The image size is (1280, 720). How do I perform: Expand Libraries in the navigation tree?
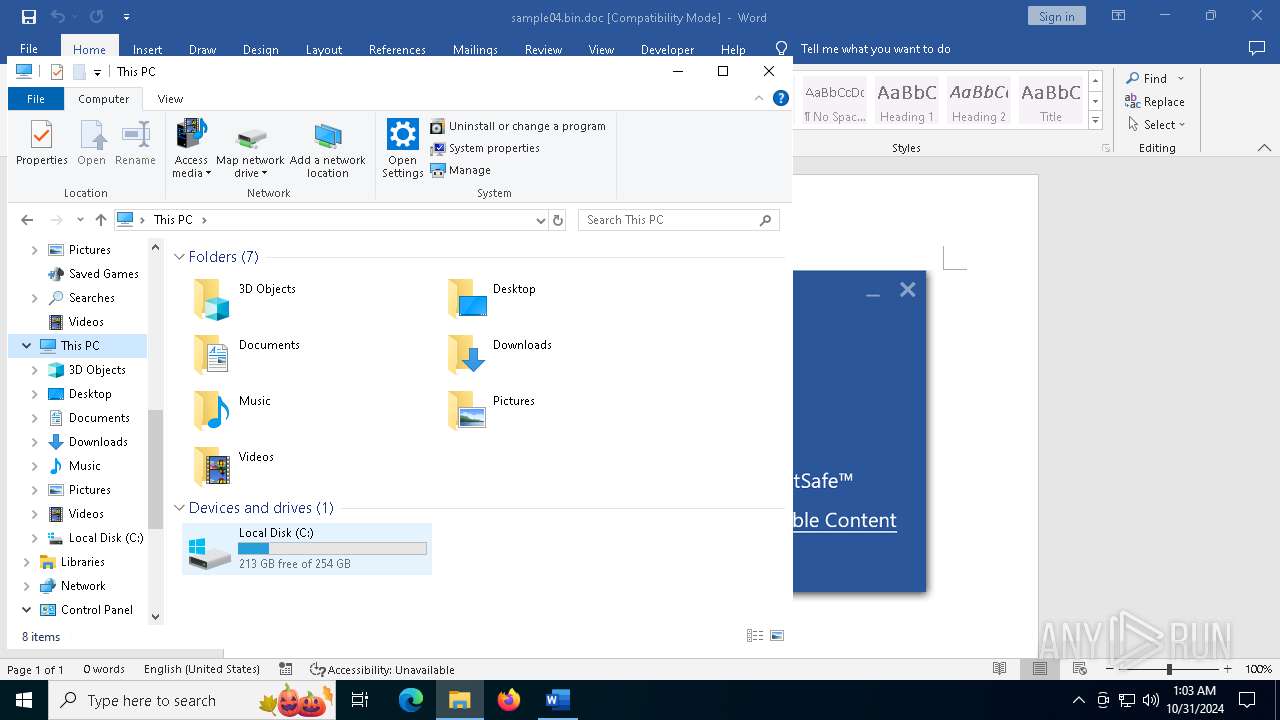[x=26, y=562]
